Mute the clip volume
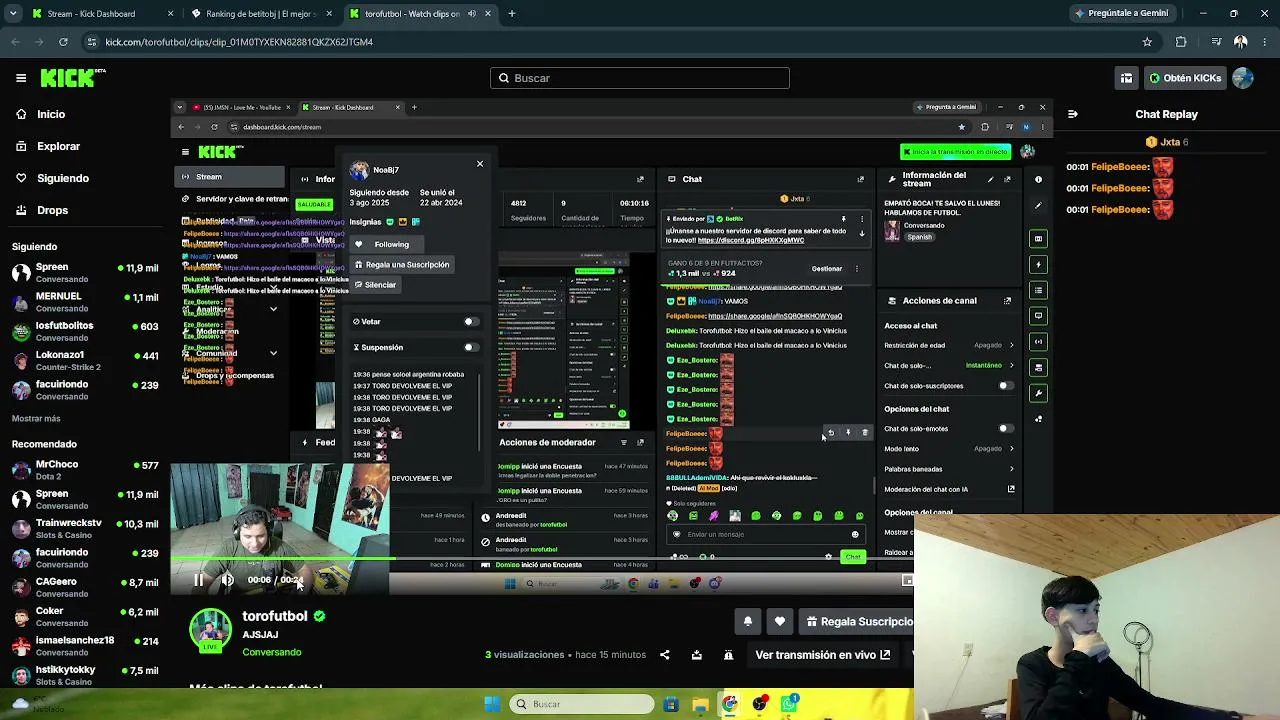 228,580
